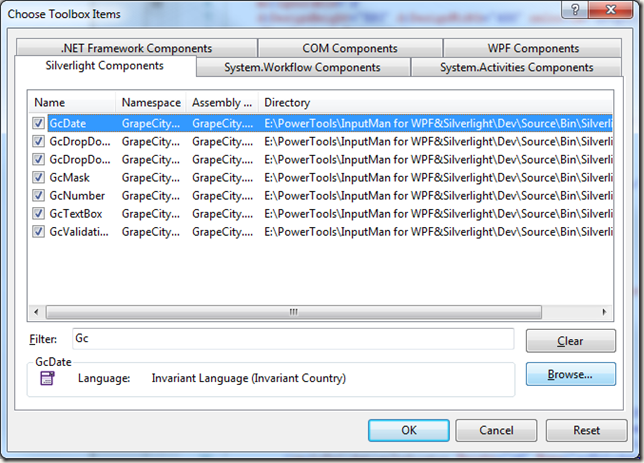
Task: Switch to the WPF Components tab
Action: coord(533,48)
